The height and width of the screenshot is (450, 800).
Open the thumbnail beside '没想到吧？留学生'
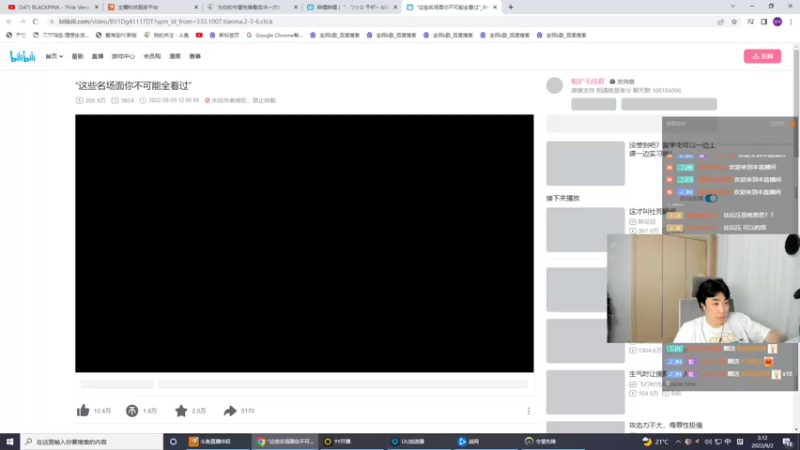(x=585, y=163)
